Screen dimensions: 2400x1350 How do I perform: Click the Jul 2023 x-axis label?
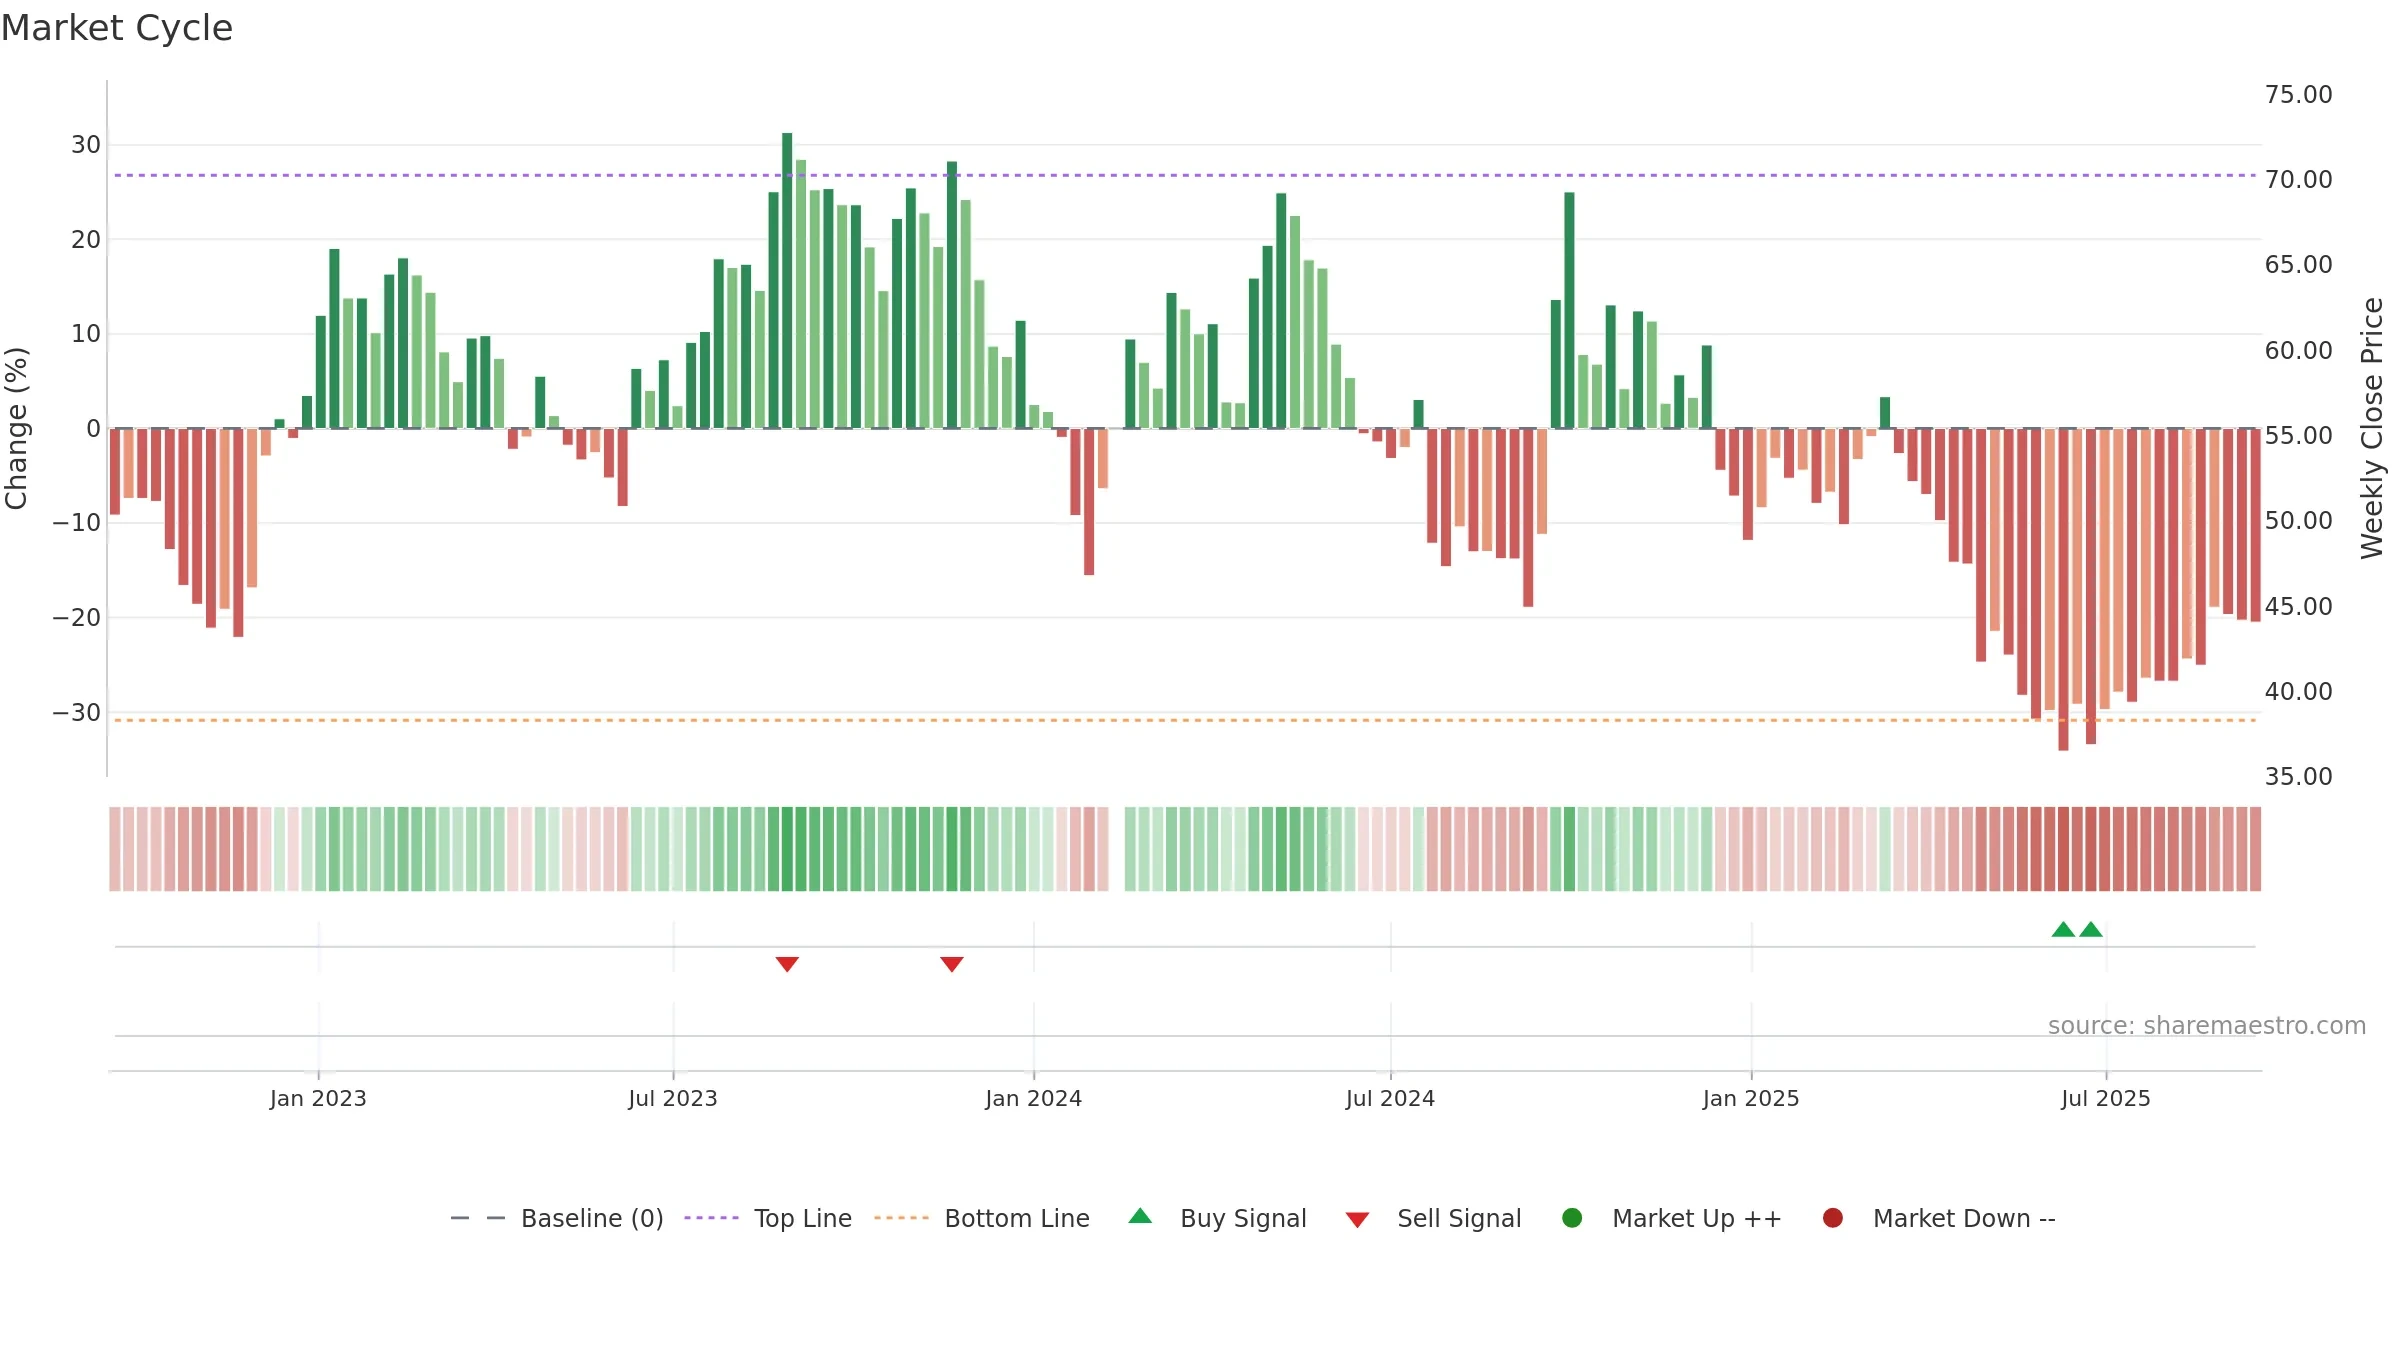pyautogui.click(x=673, y=1098)
